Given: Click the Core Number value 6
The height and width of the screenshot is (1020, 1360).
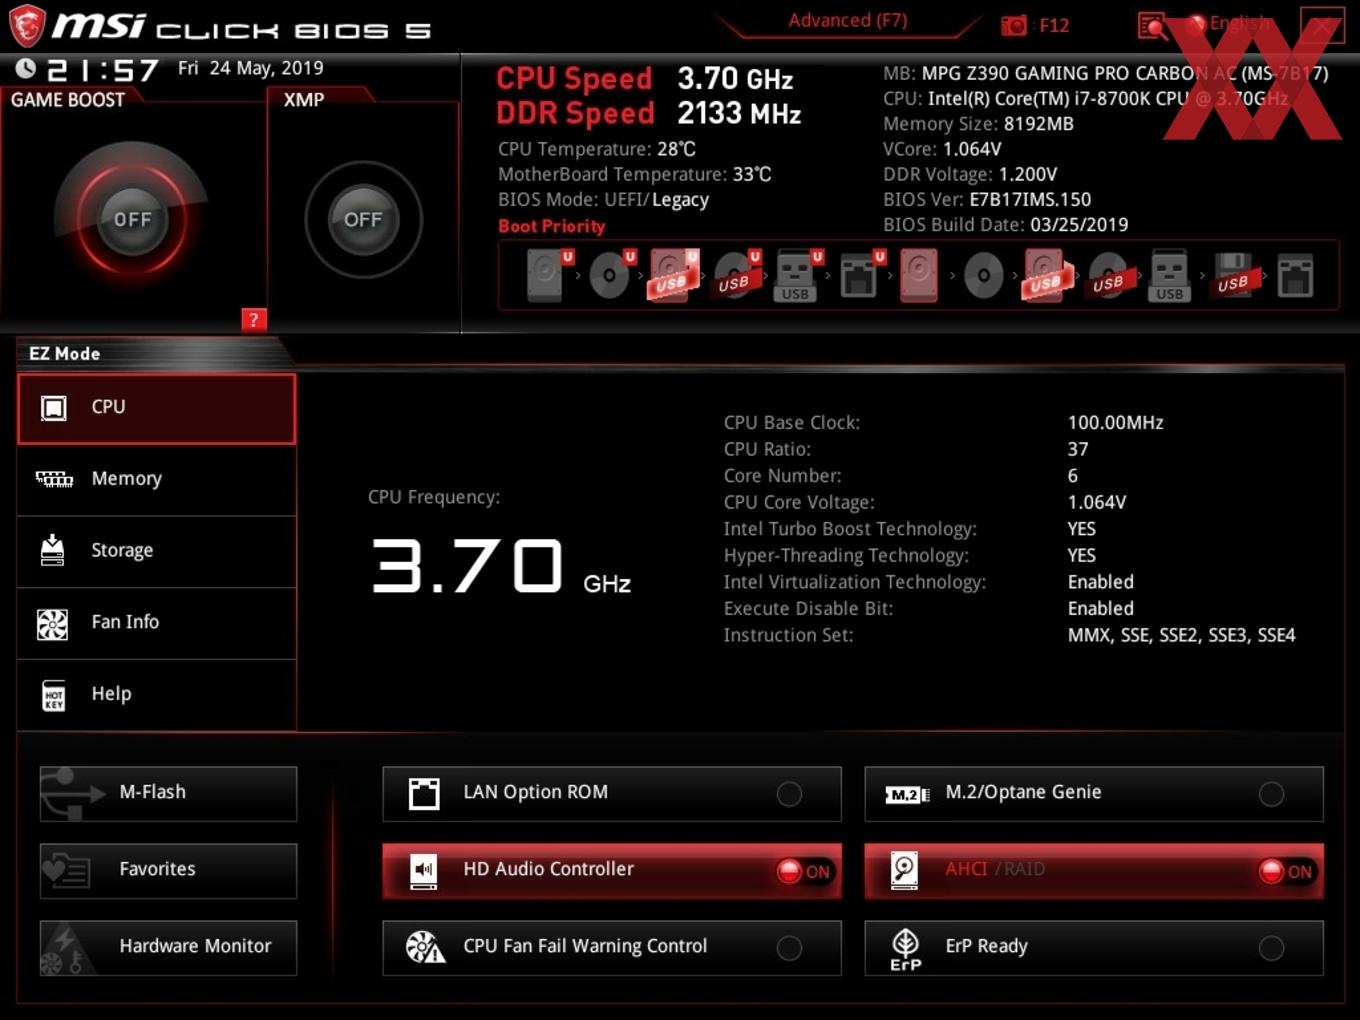Looking at the screenshot, I should [1073, 476].
